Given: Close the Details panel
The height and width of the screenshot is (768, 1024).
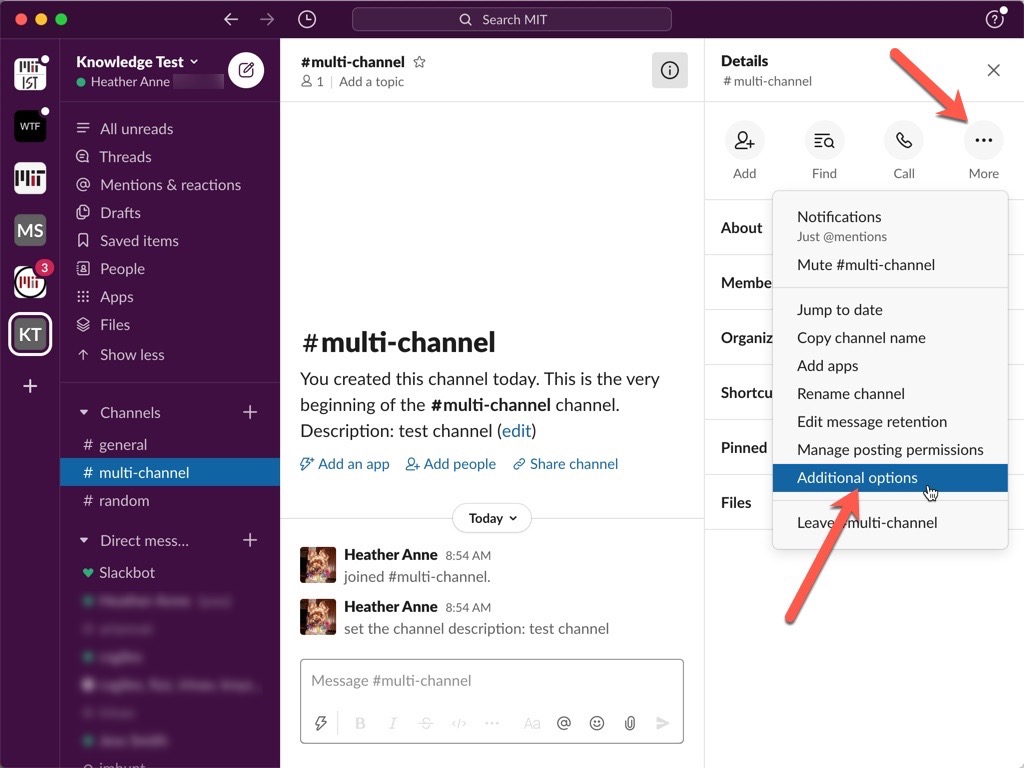Looking at the screenshot, I should [x=993, y=70].
